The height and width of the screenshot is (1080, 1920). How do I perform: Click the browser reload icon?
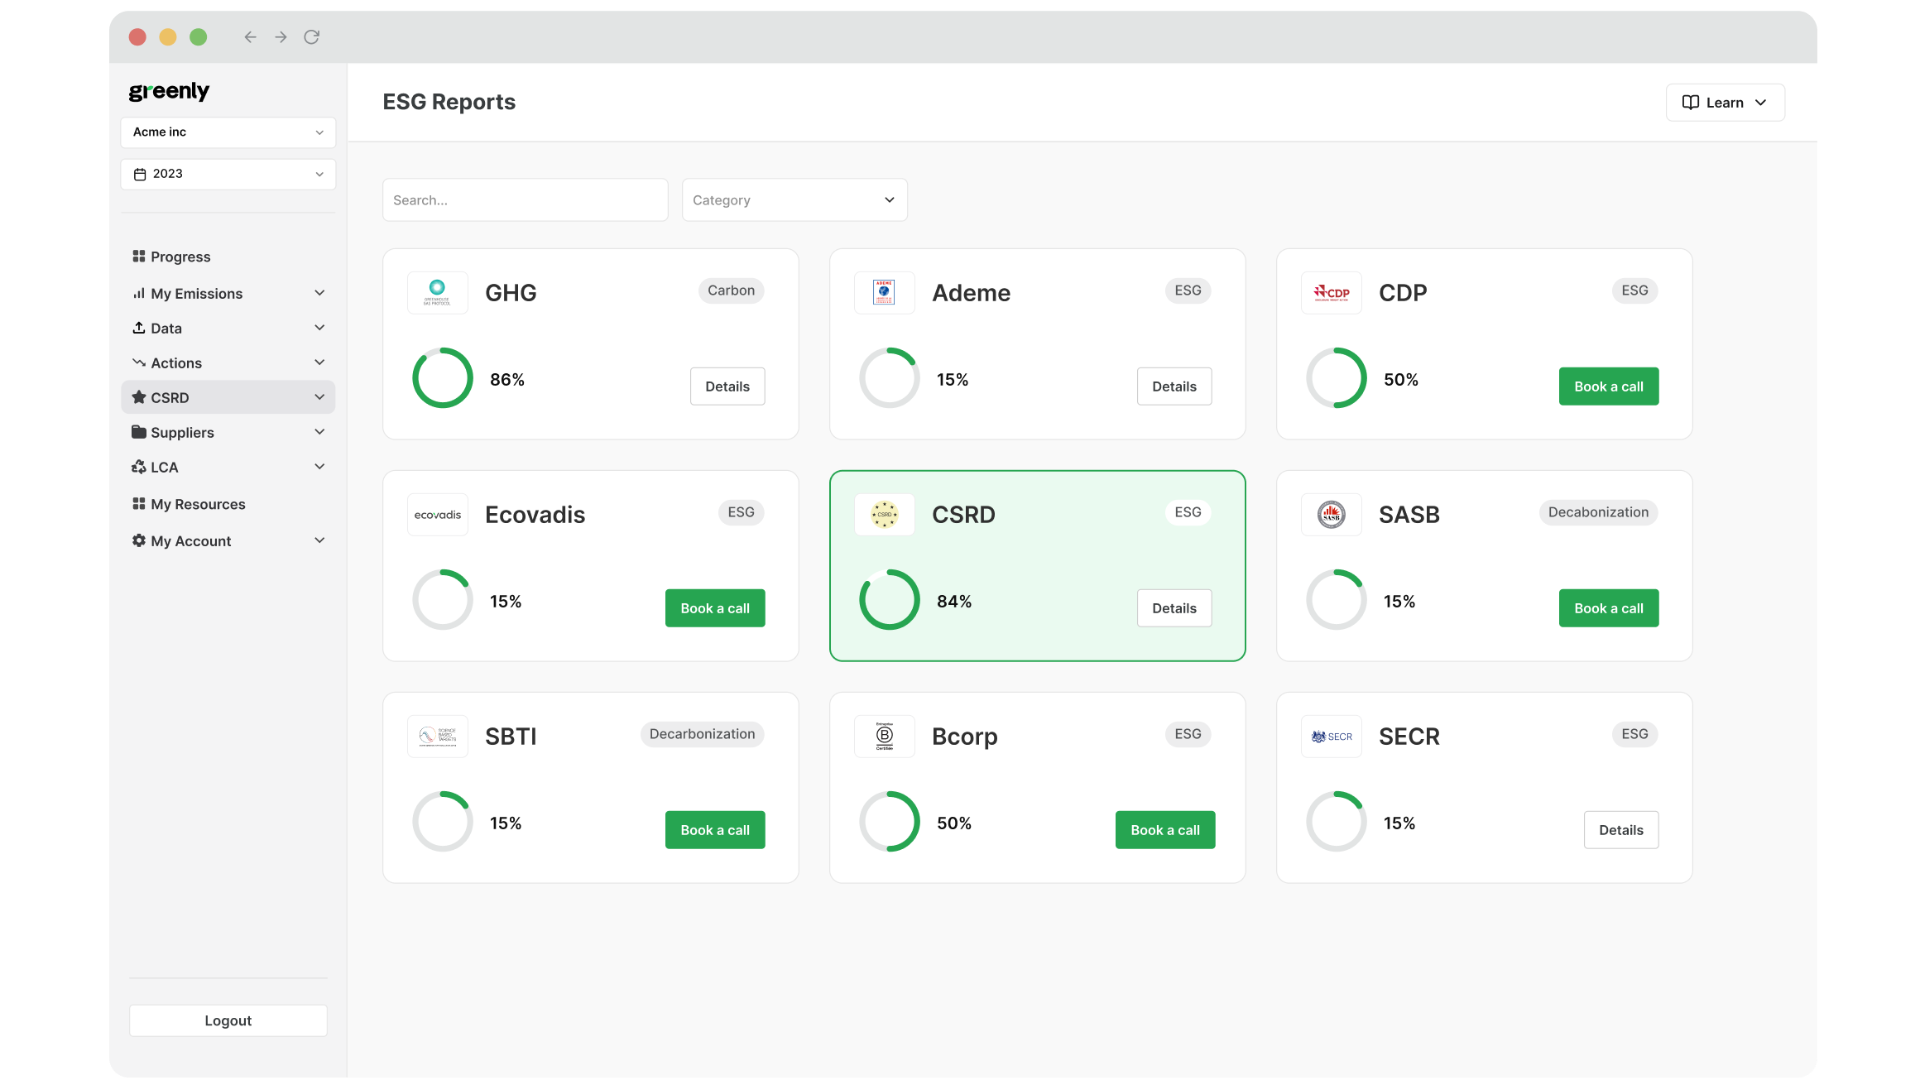[312, 37]
